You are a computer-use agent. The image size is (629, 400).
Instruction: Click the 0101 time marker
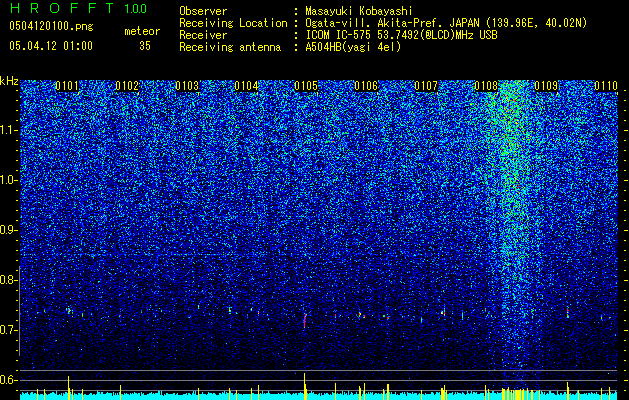coord(67,86)
